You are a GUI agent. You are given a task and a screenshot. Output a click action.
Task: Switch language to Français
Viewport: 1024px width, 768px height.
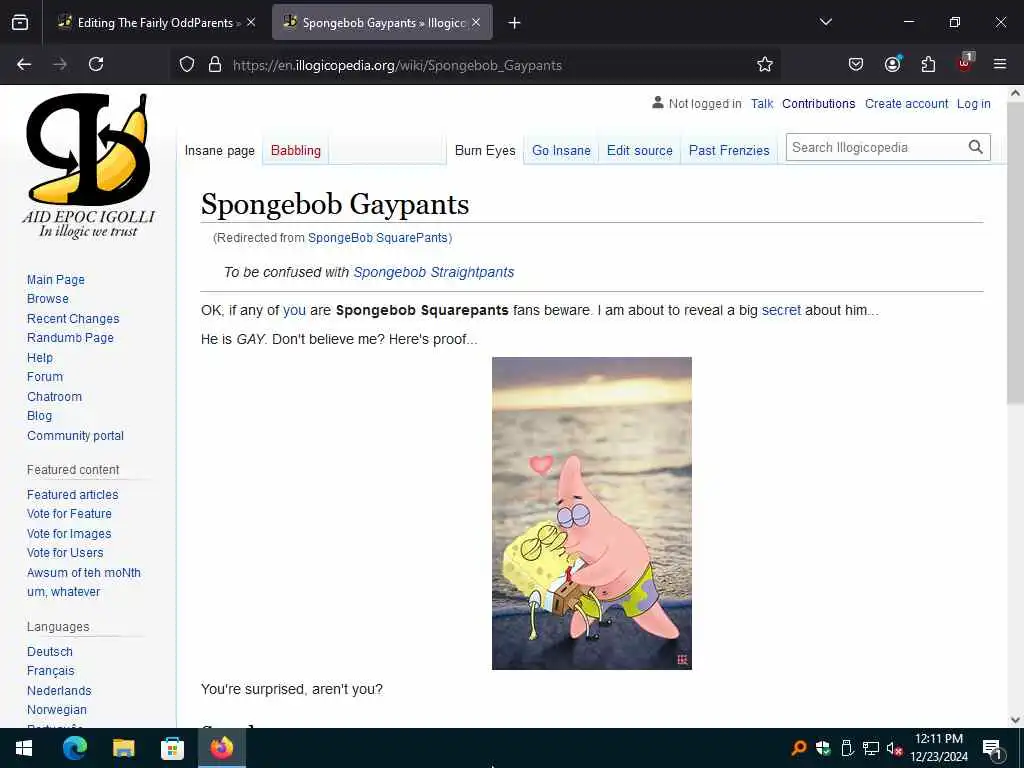[x=50, y=671]
